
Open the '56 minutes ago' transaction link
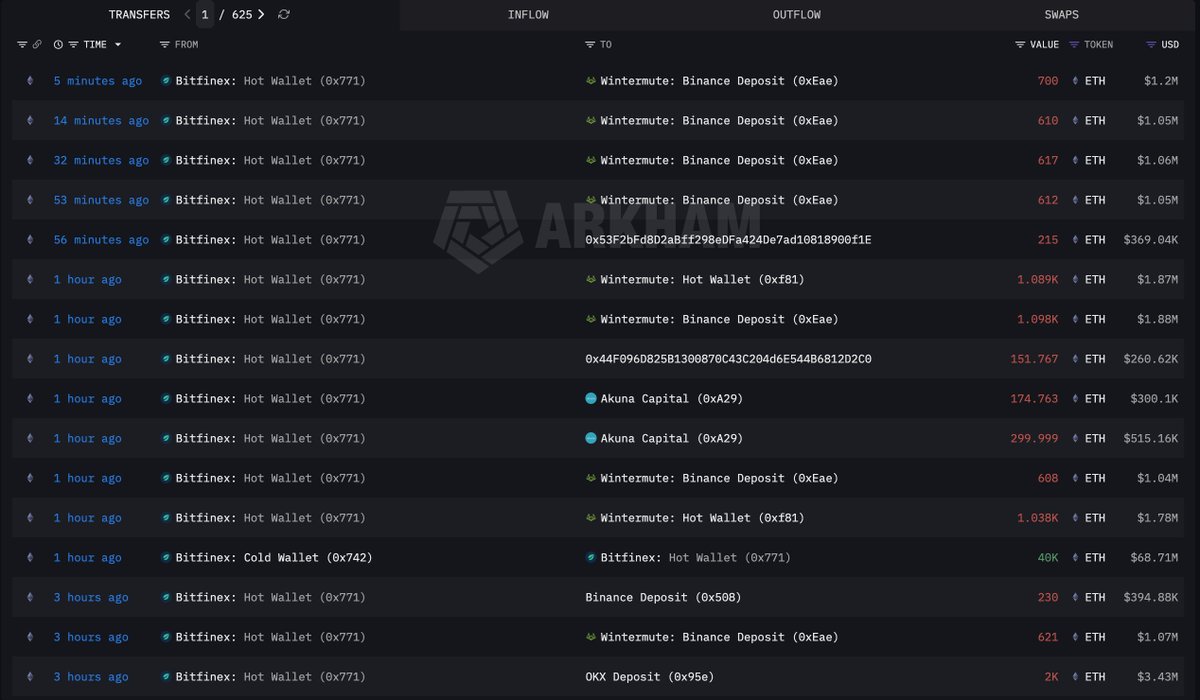tap(101, 240)
